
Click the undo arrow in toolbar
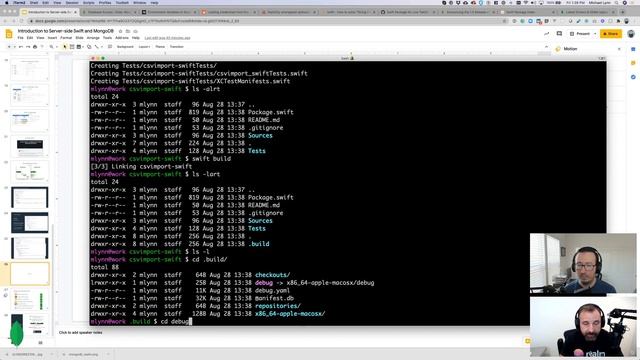click(x=21, y=47)
